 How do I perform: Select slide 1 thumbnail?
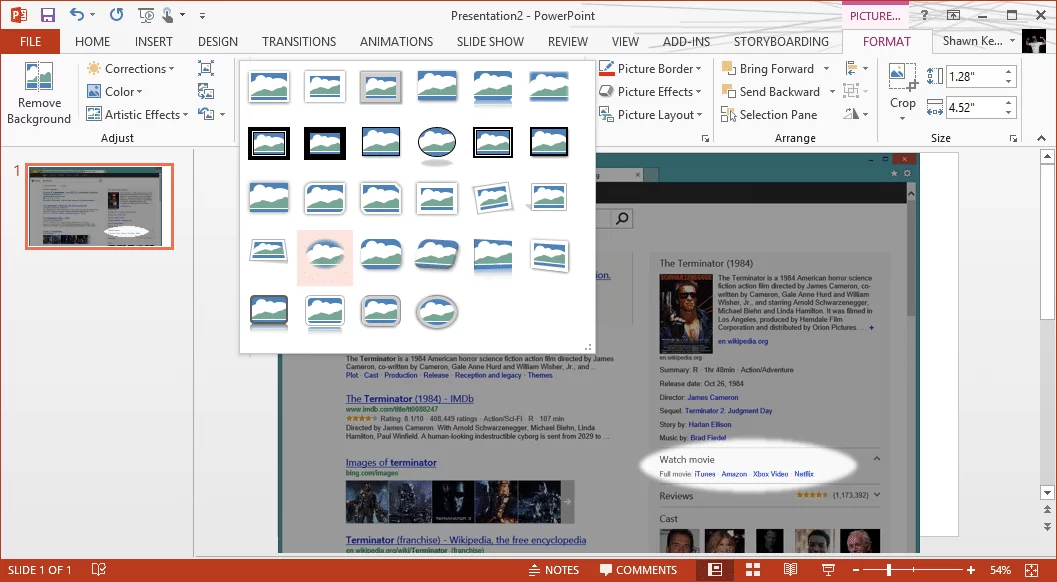(x=100, y=206)
